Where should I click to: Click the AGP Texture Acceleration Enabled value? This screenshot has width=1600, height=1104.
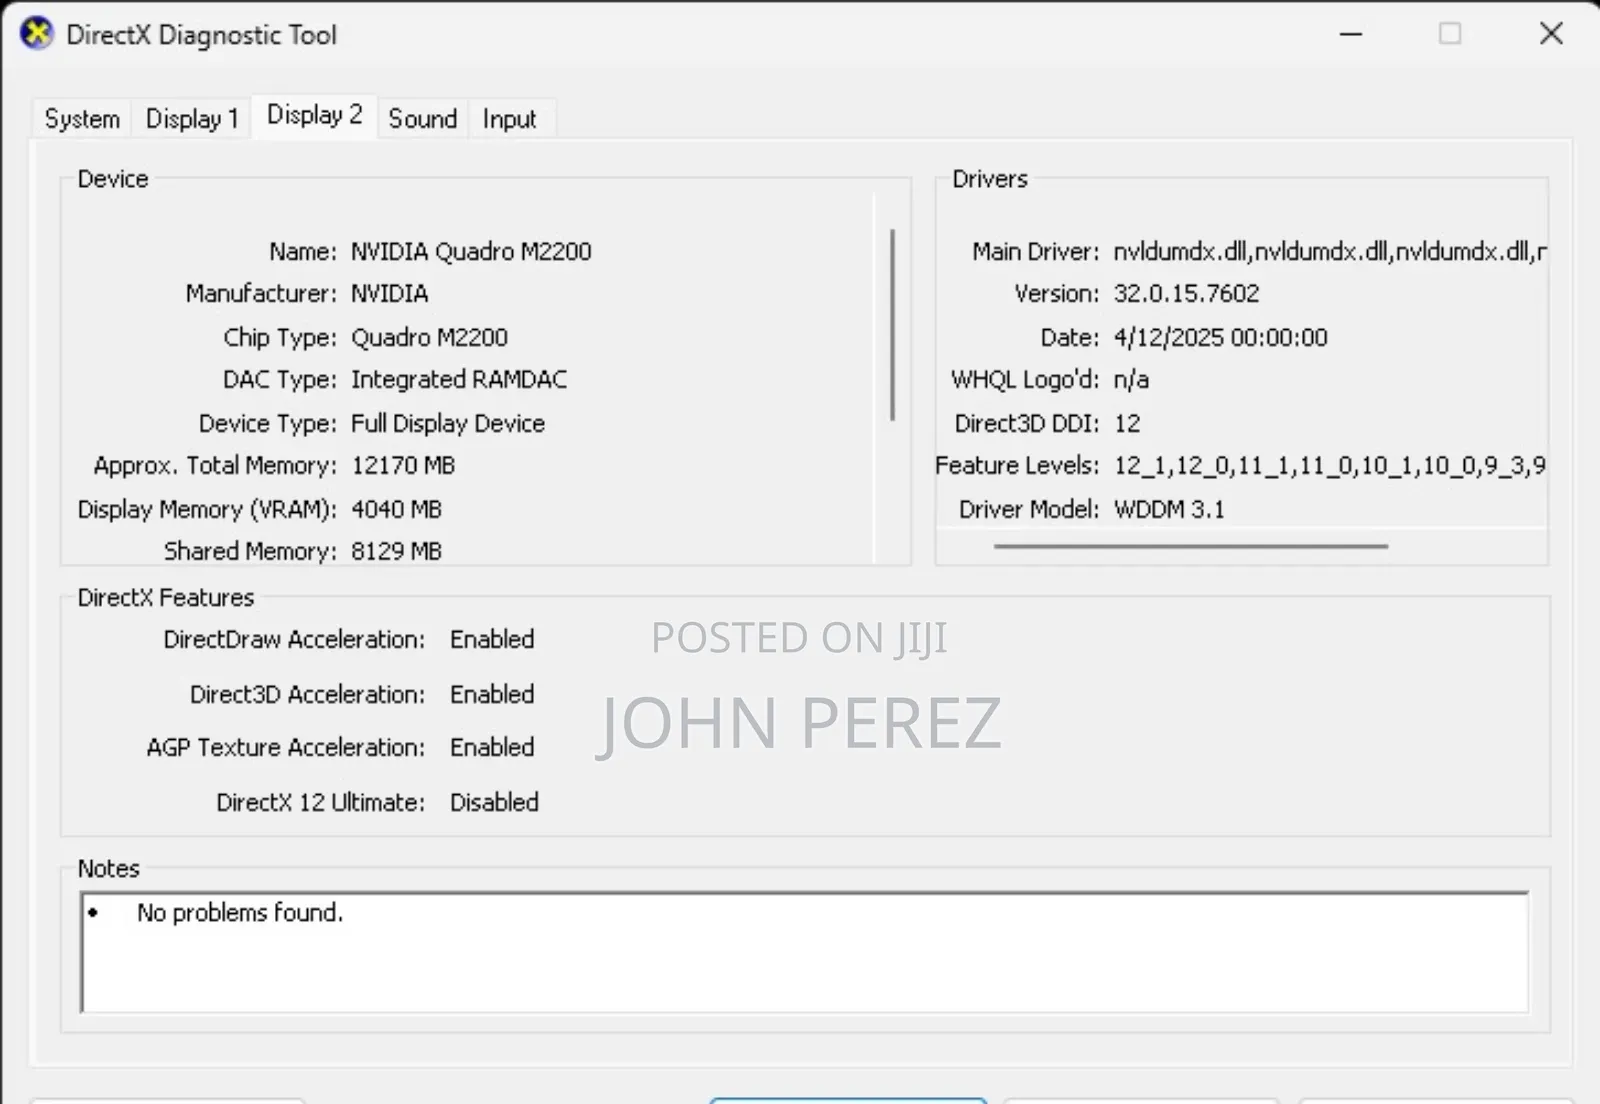[x=492, y=748]
